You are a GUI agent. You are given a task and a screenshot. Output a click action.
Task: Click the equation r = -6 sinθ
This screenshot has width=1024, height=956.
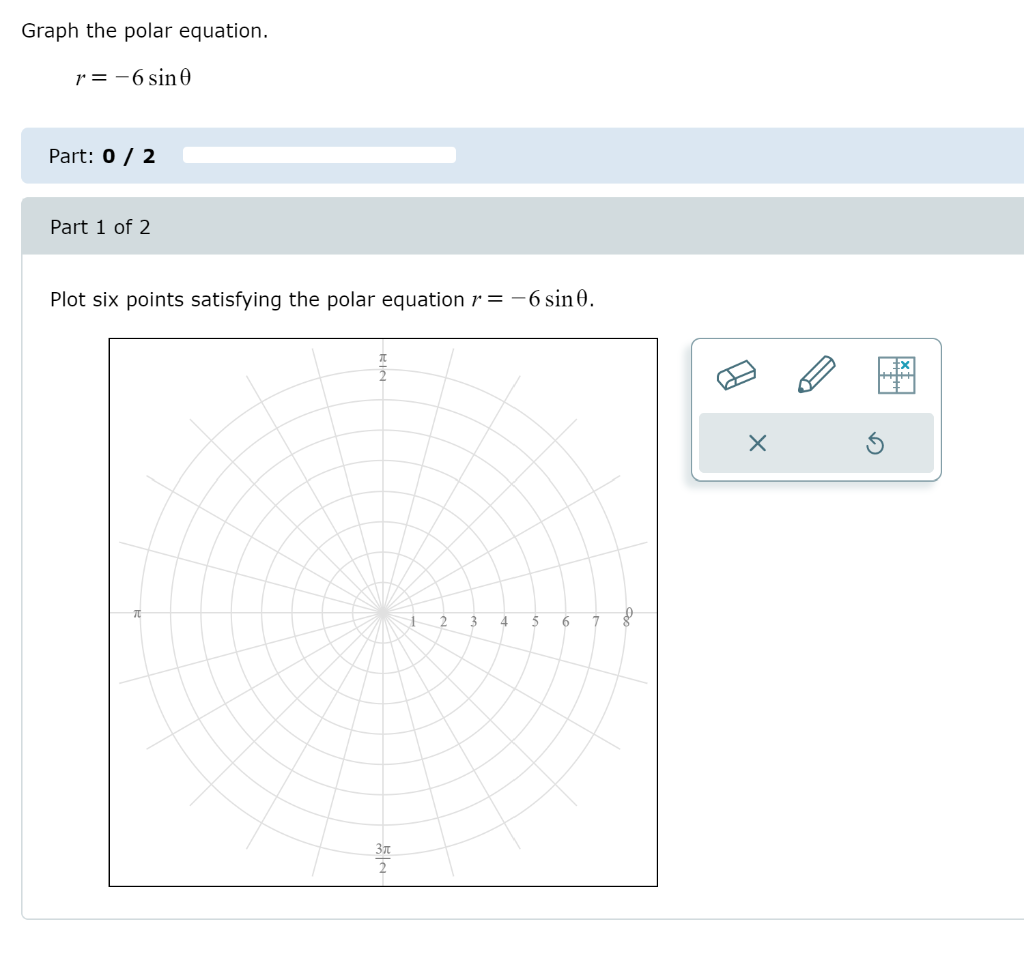click(132, 77)
